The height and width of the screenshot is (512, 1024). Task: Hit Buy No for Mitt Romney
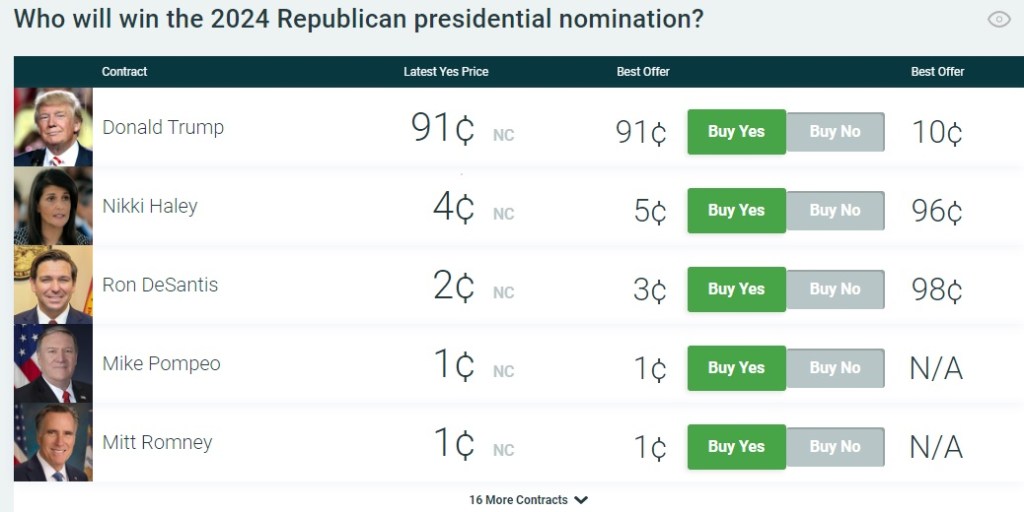[835, 447]
